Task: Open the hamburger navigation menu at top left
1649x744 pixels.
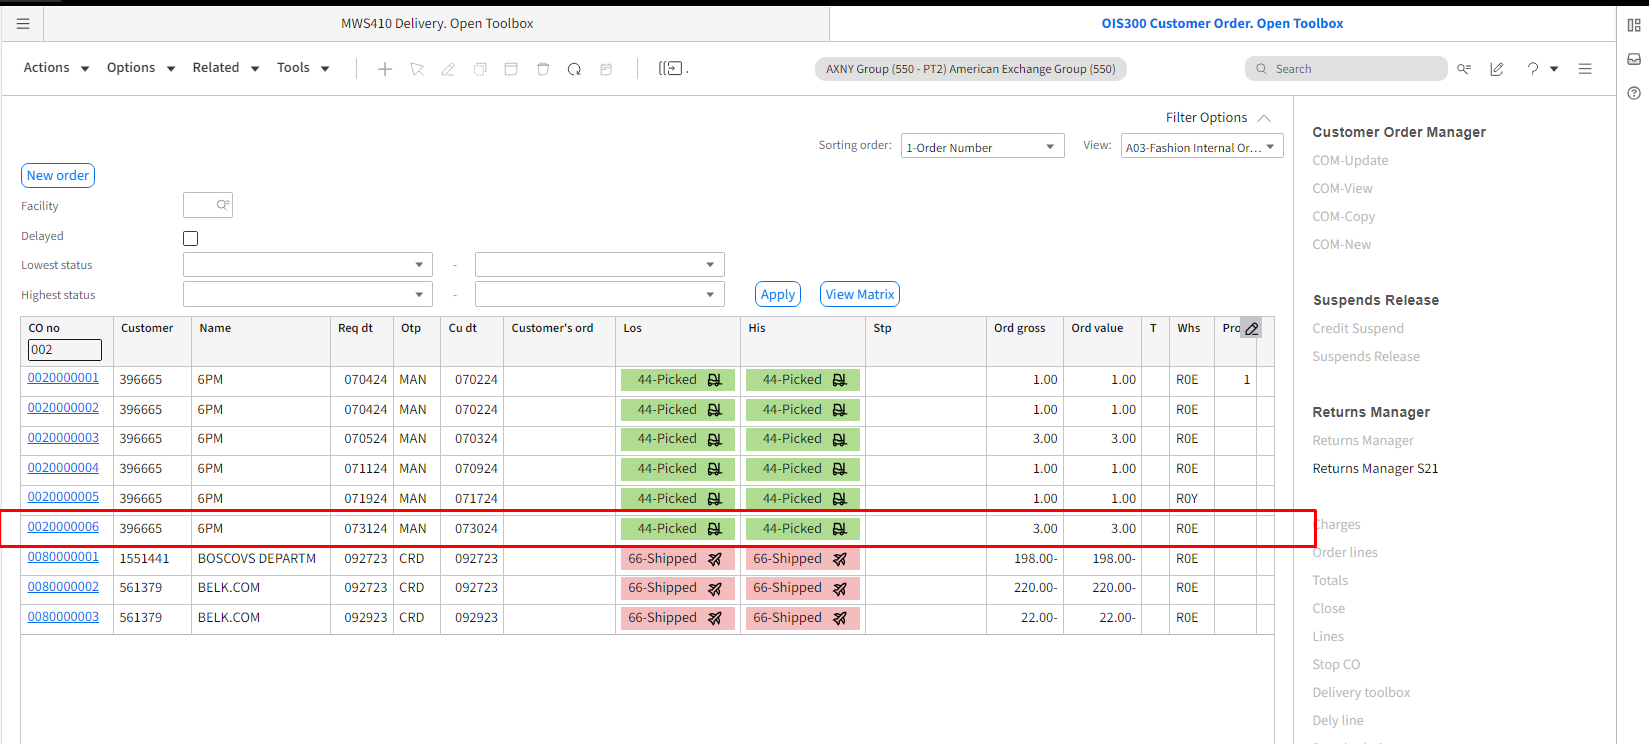Action: [23, 23]
